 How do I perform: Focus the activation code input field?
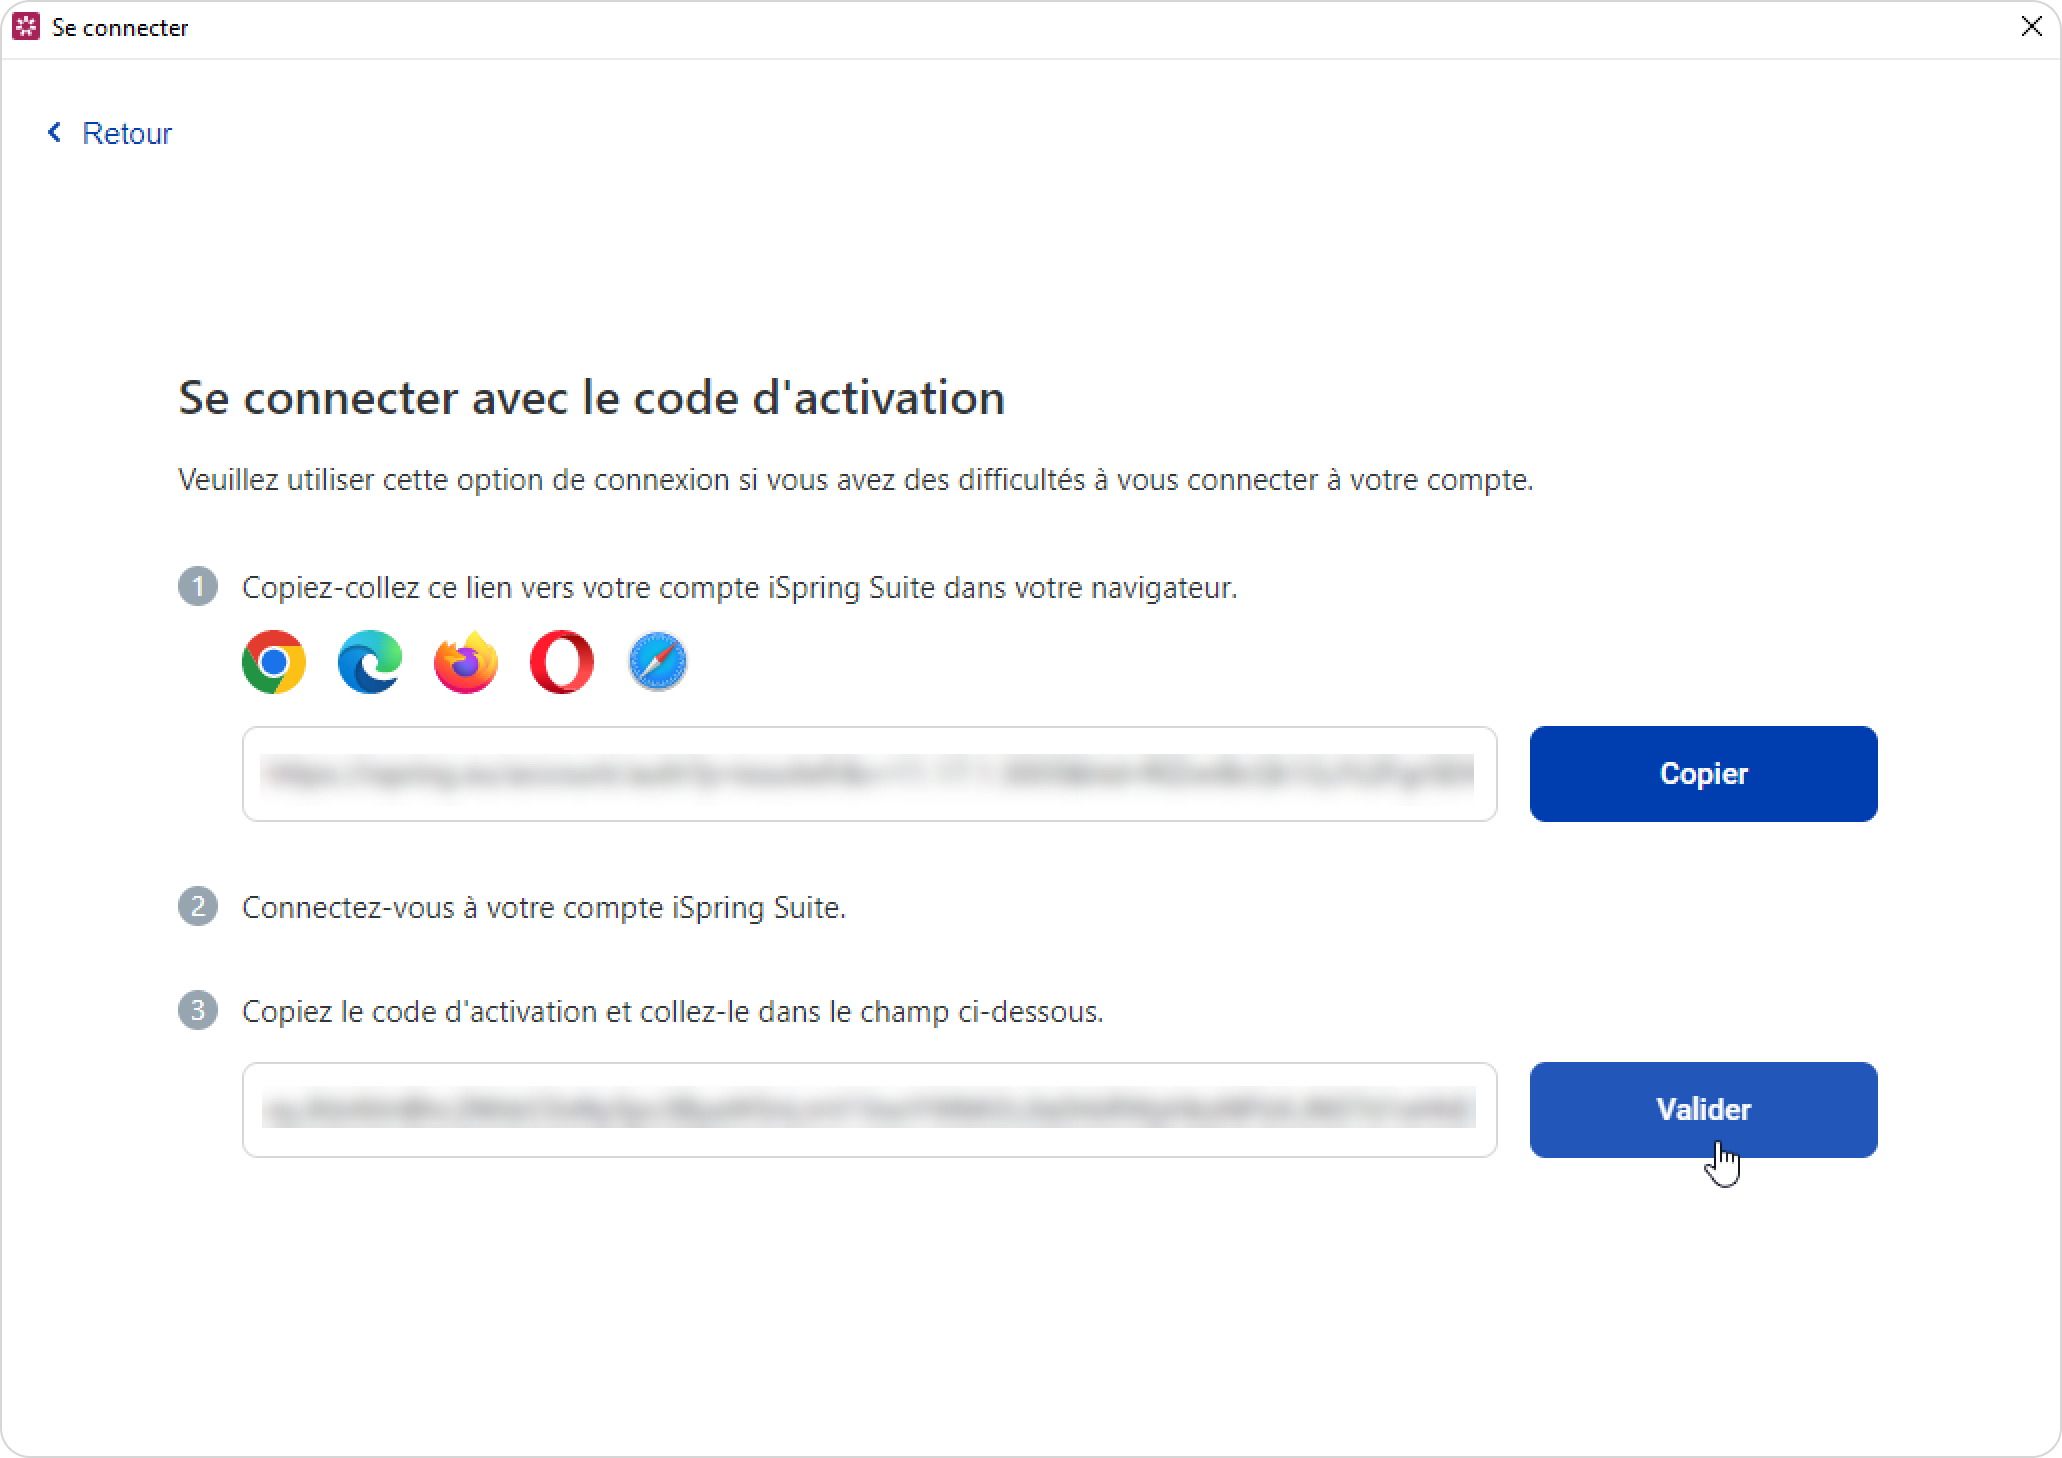(869, 1110)
